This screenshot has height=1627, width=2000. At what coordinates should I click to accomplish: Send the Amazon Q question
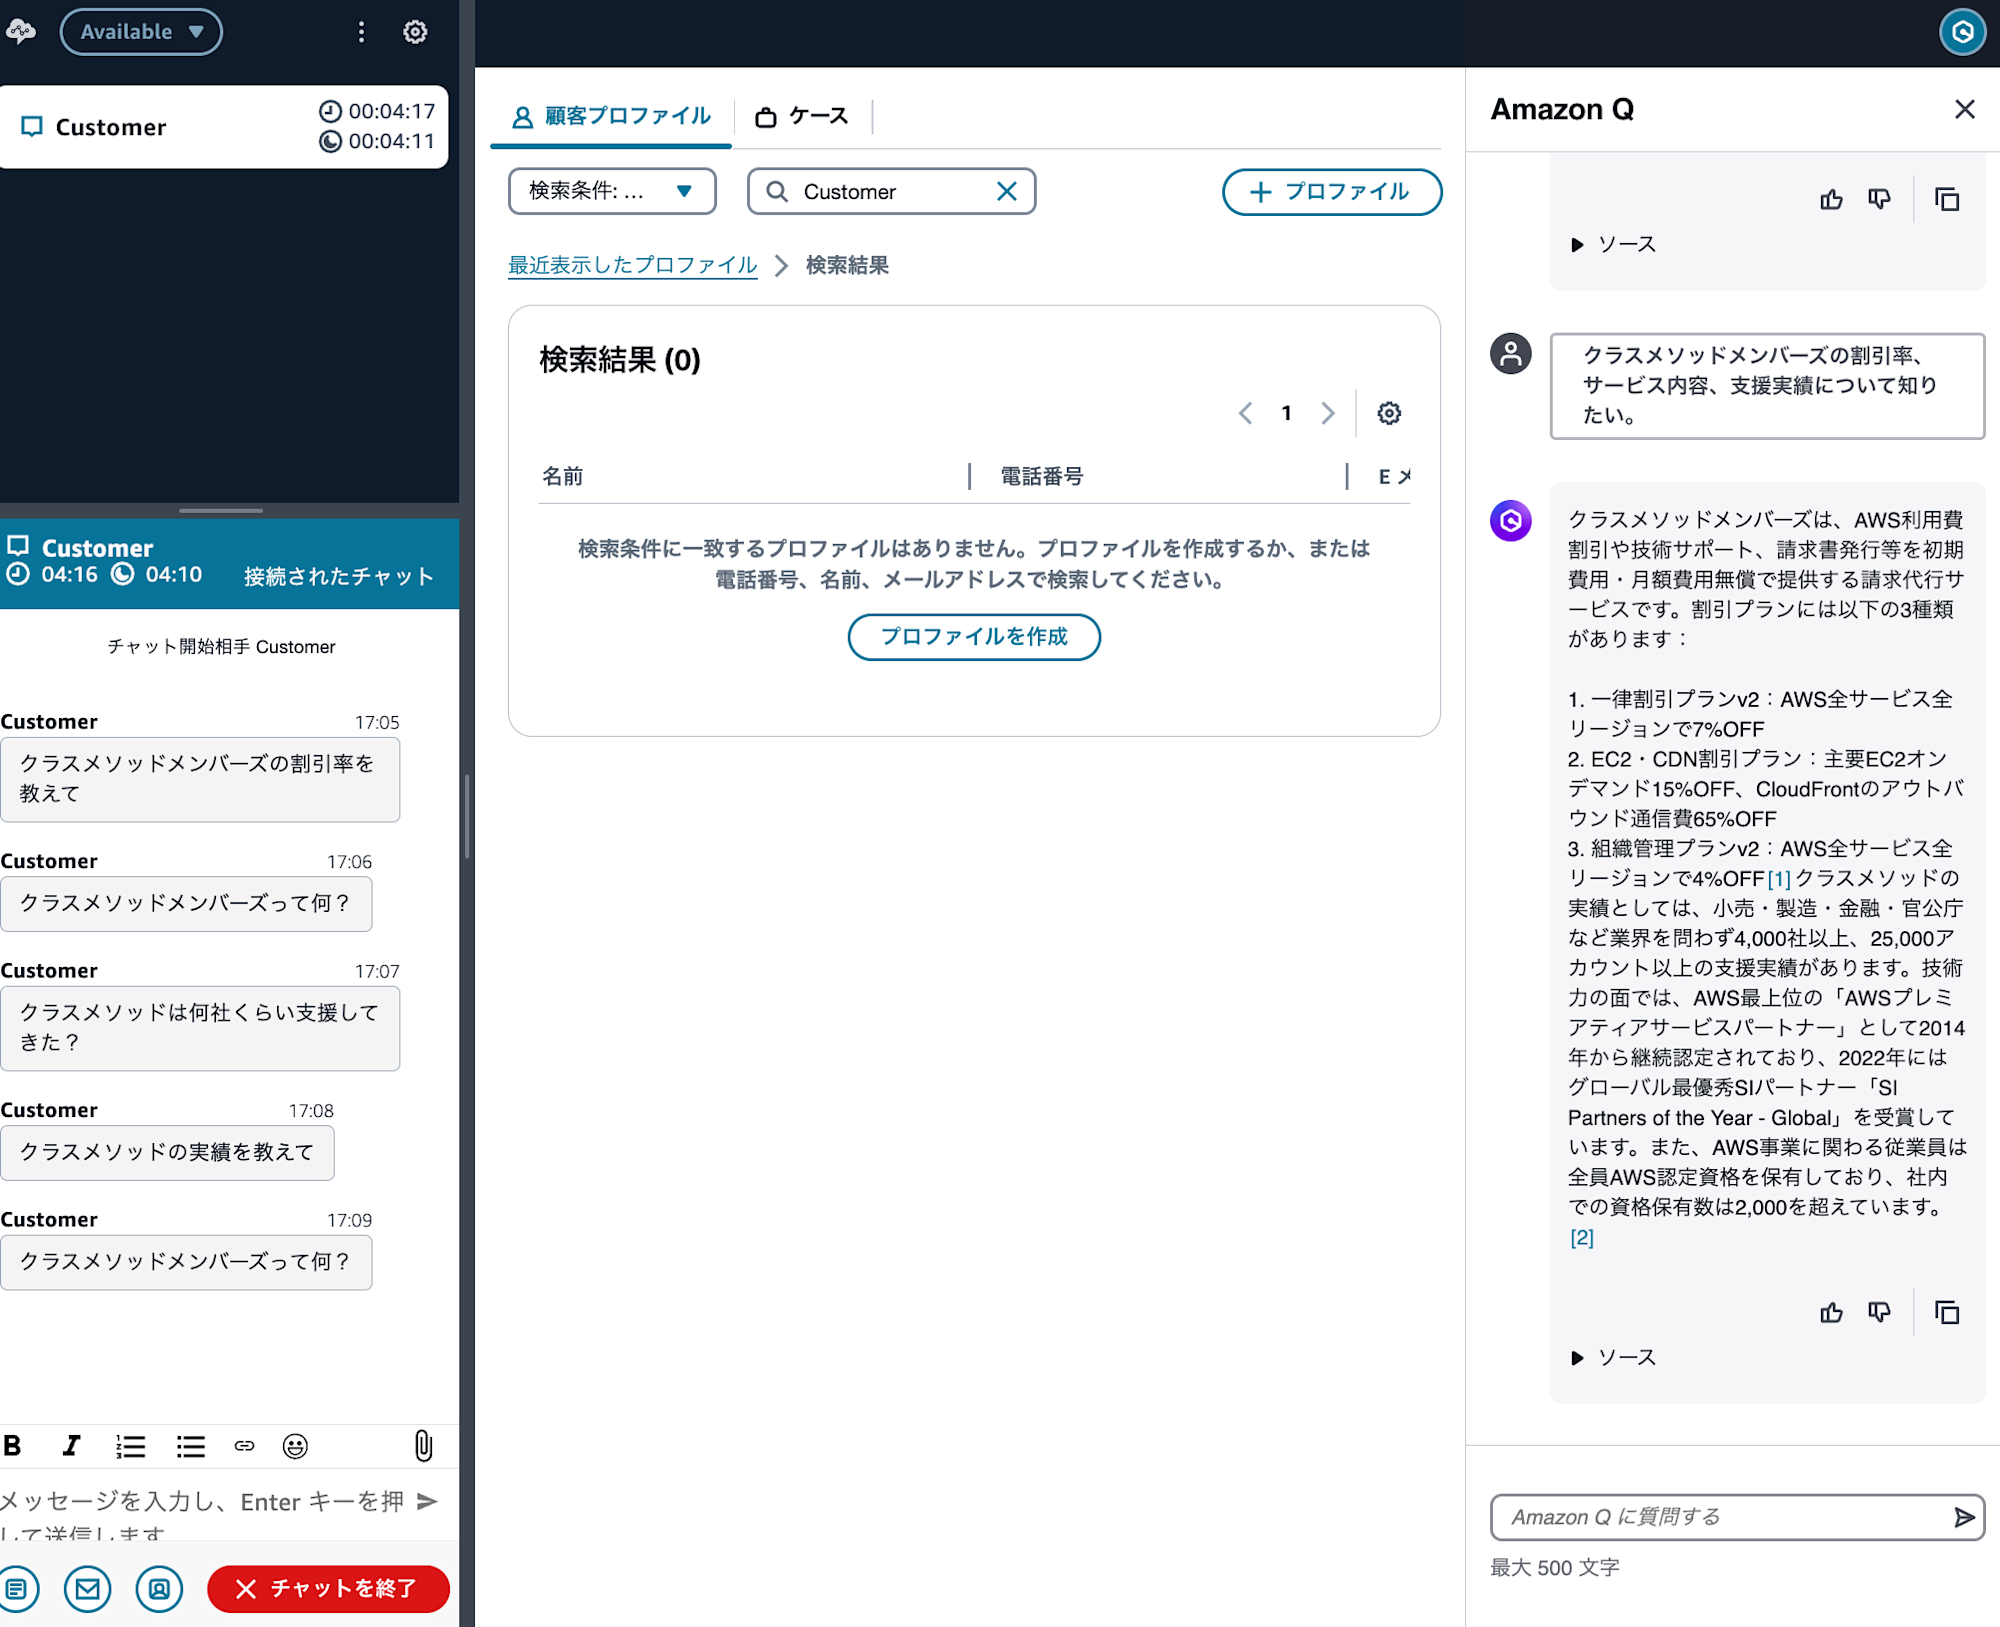pos(1963,1517)
